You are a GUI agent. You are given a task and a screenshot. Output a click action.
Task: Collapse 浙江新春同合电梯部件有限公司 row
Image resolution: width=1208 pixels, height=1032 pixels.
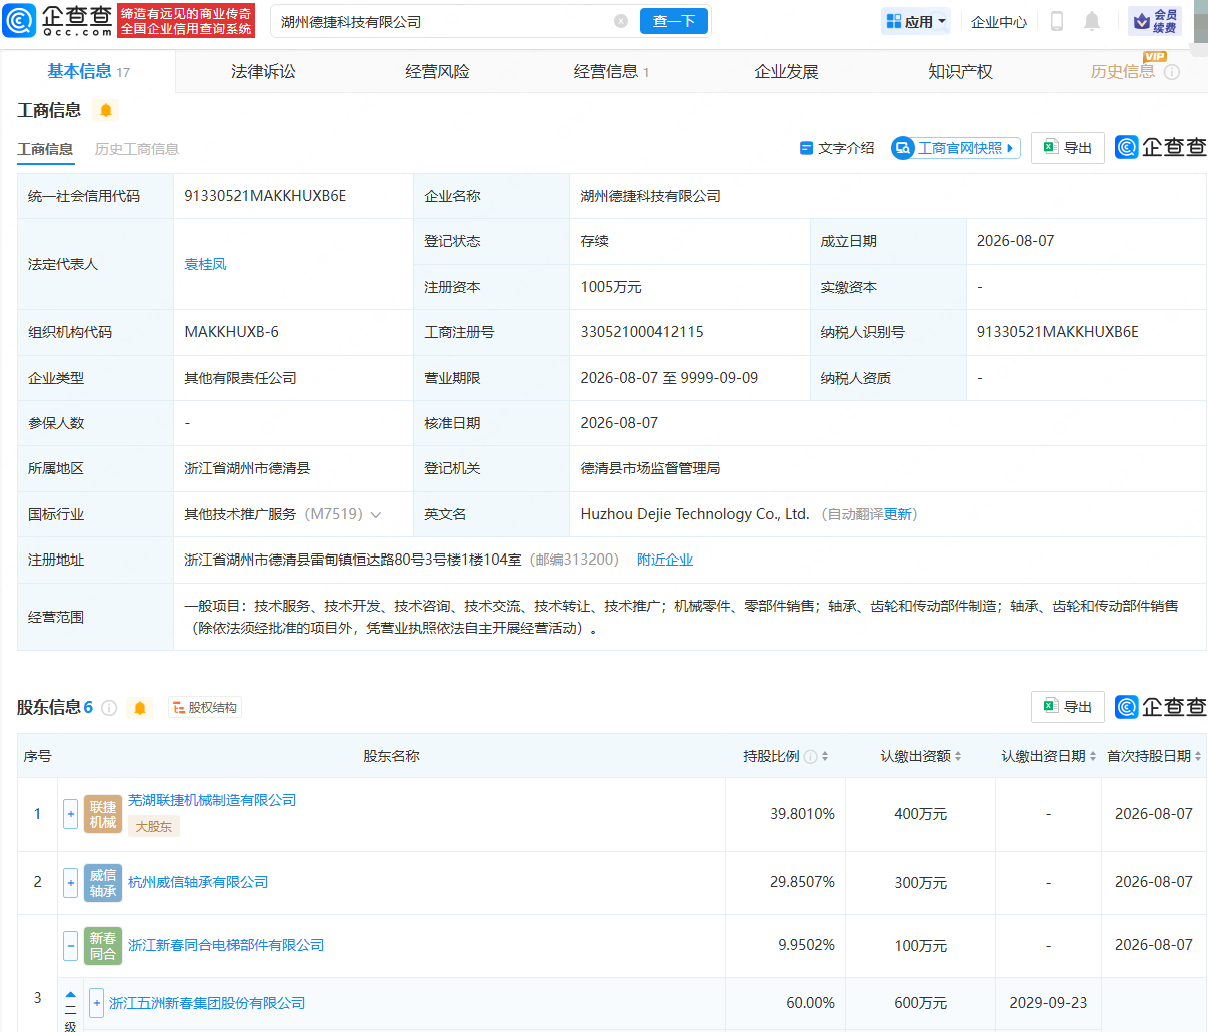tap(70, 945)
